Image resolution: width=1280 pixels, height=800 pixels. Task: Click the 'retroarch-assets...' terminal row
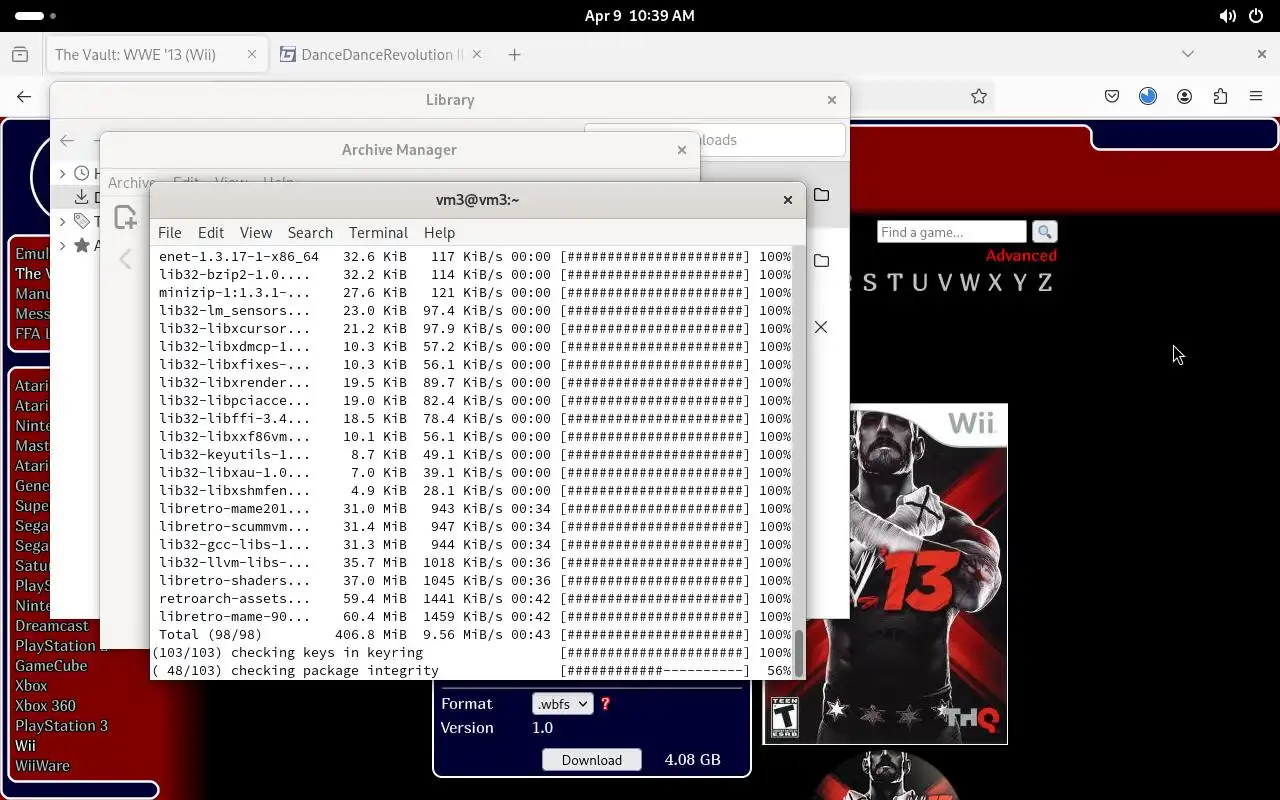click(474, 598)
